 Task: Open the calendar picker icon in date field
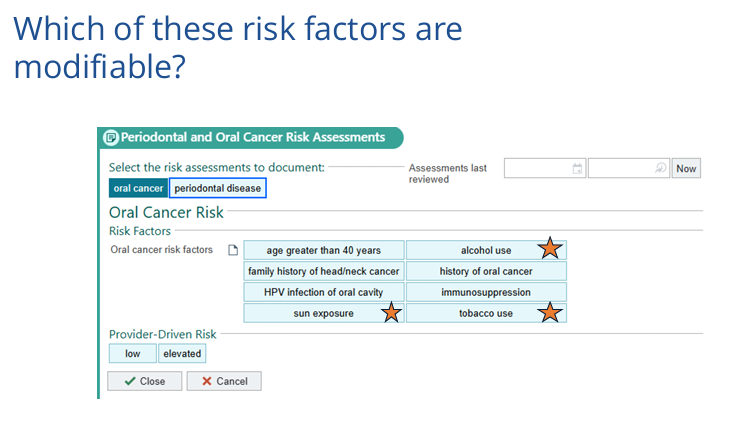coord(578,169)
